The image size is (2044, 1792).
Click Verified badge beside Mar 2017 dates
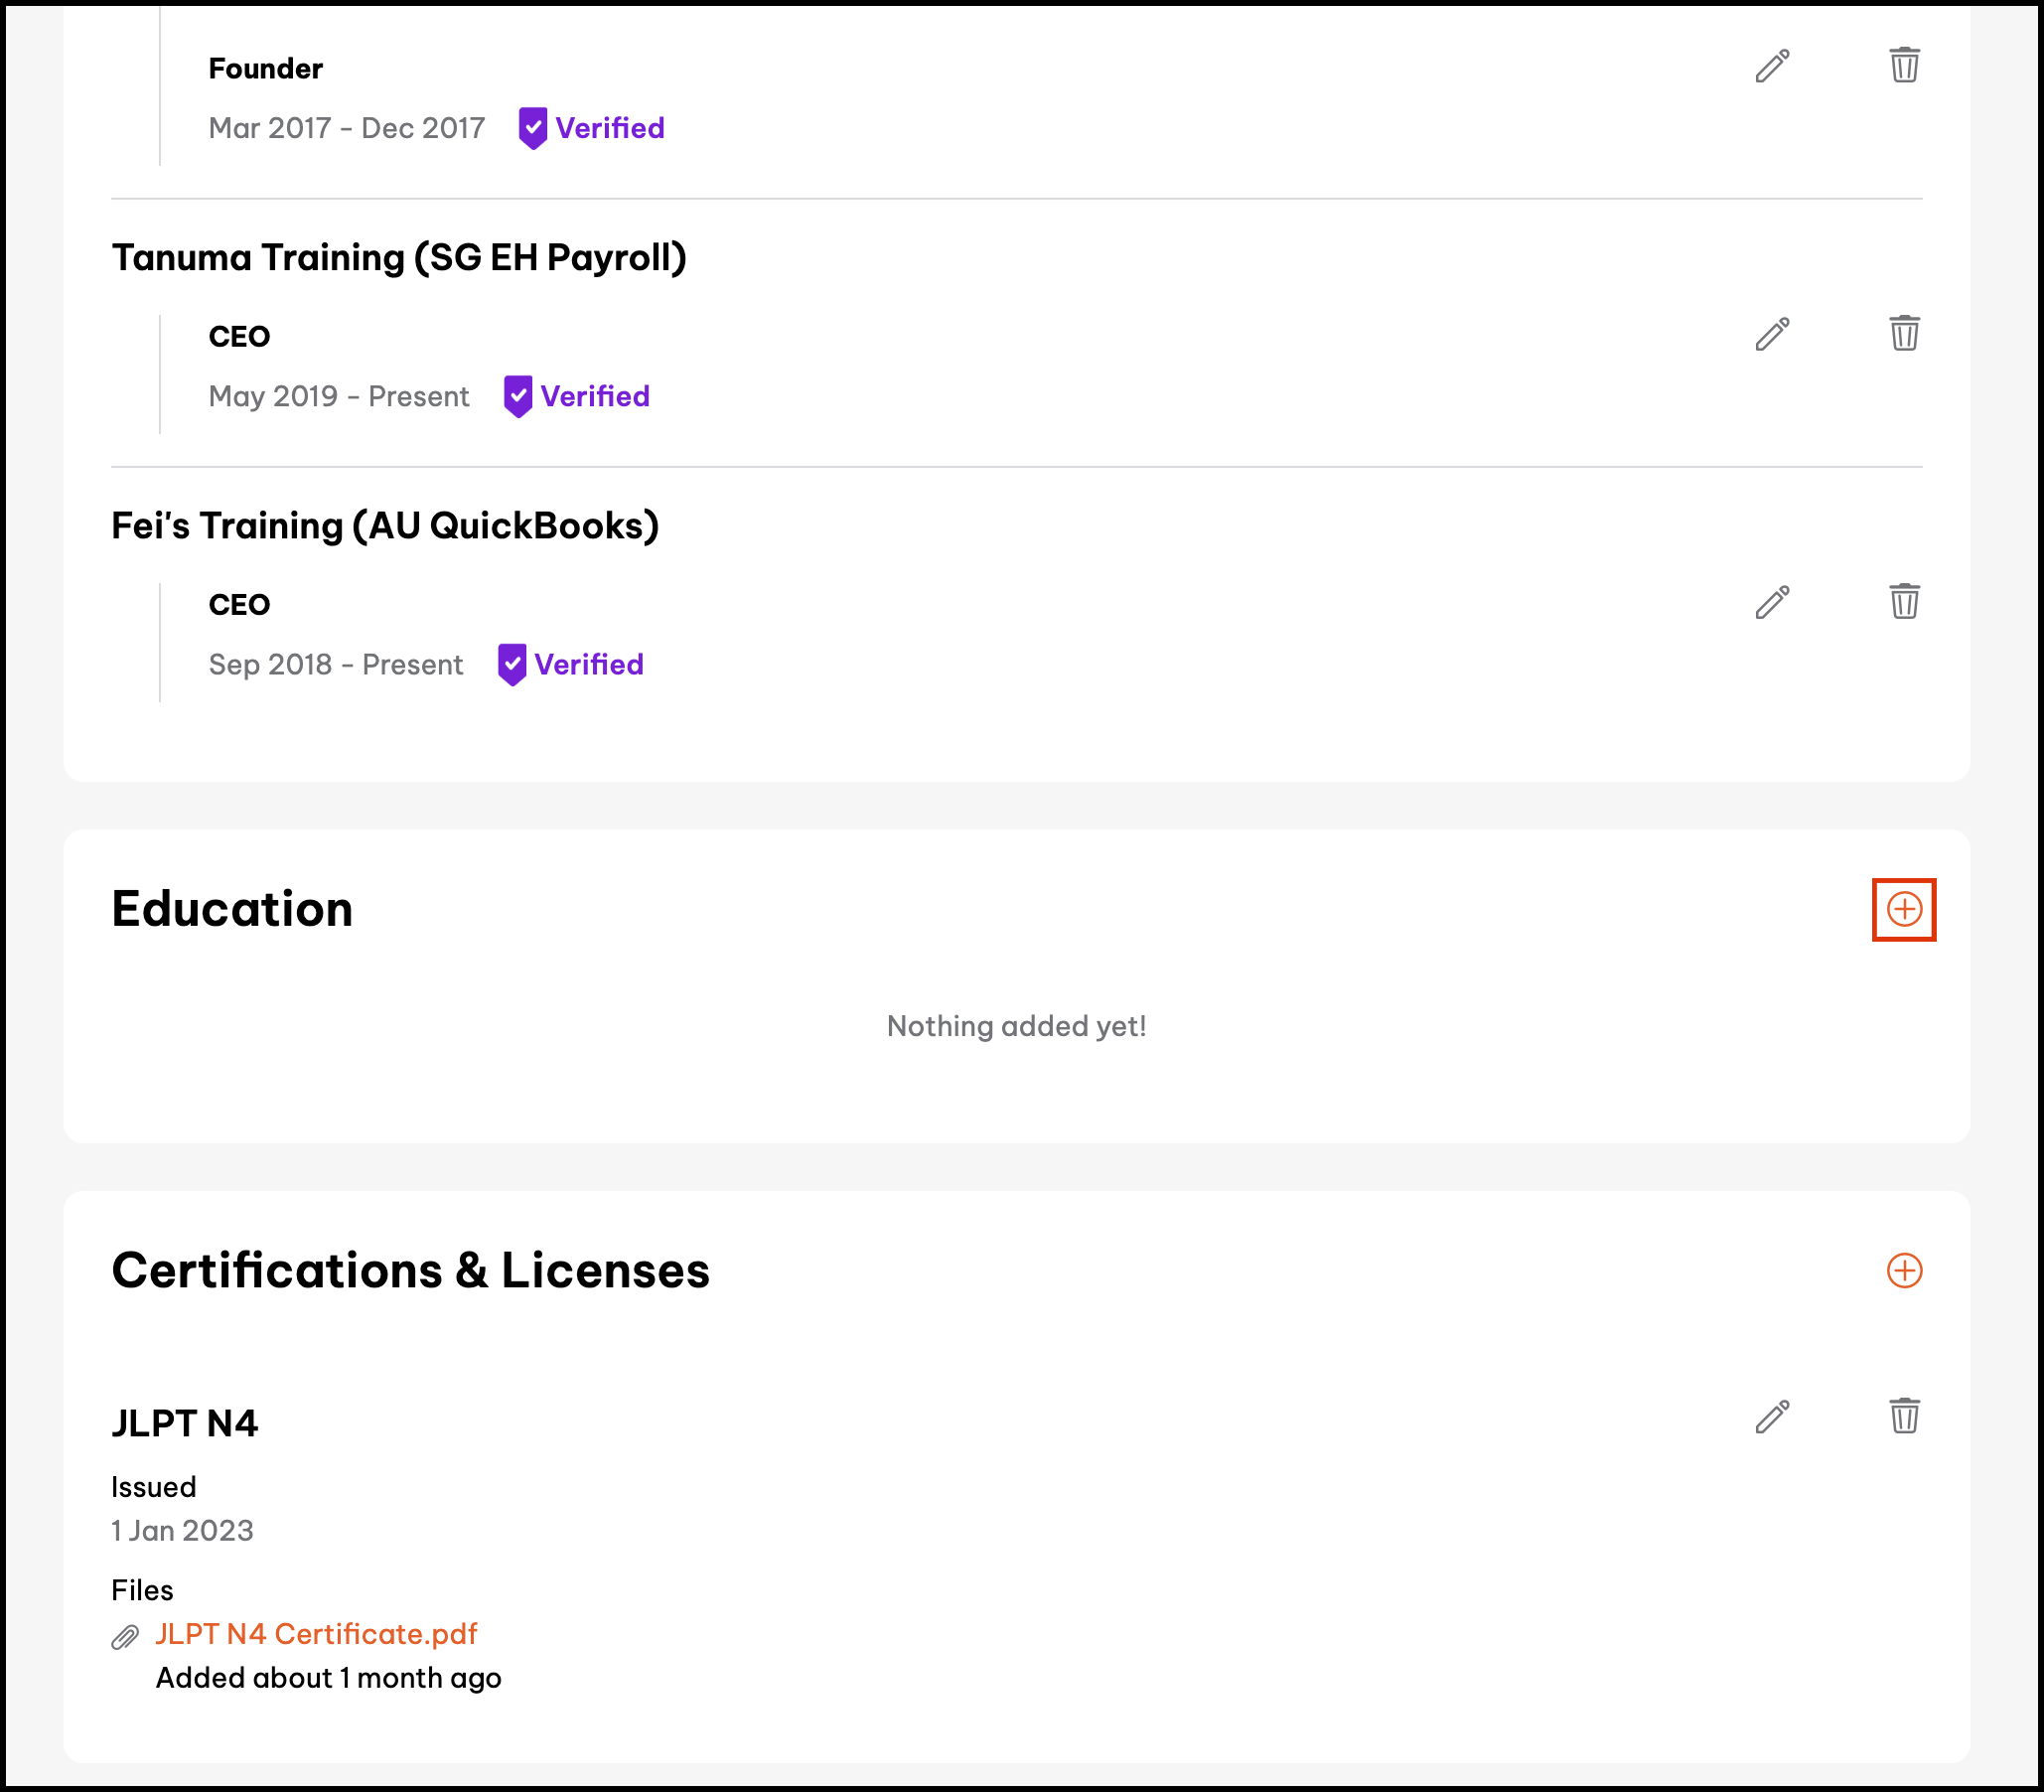pyautogui.click(x=592, y=128)
